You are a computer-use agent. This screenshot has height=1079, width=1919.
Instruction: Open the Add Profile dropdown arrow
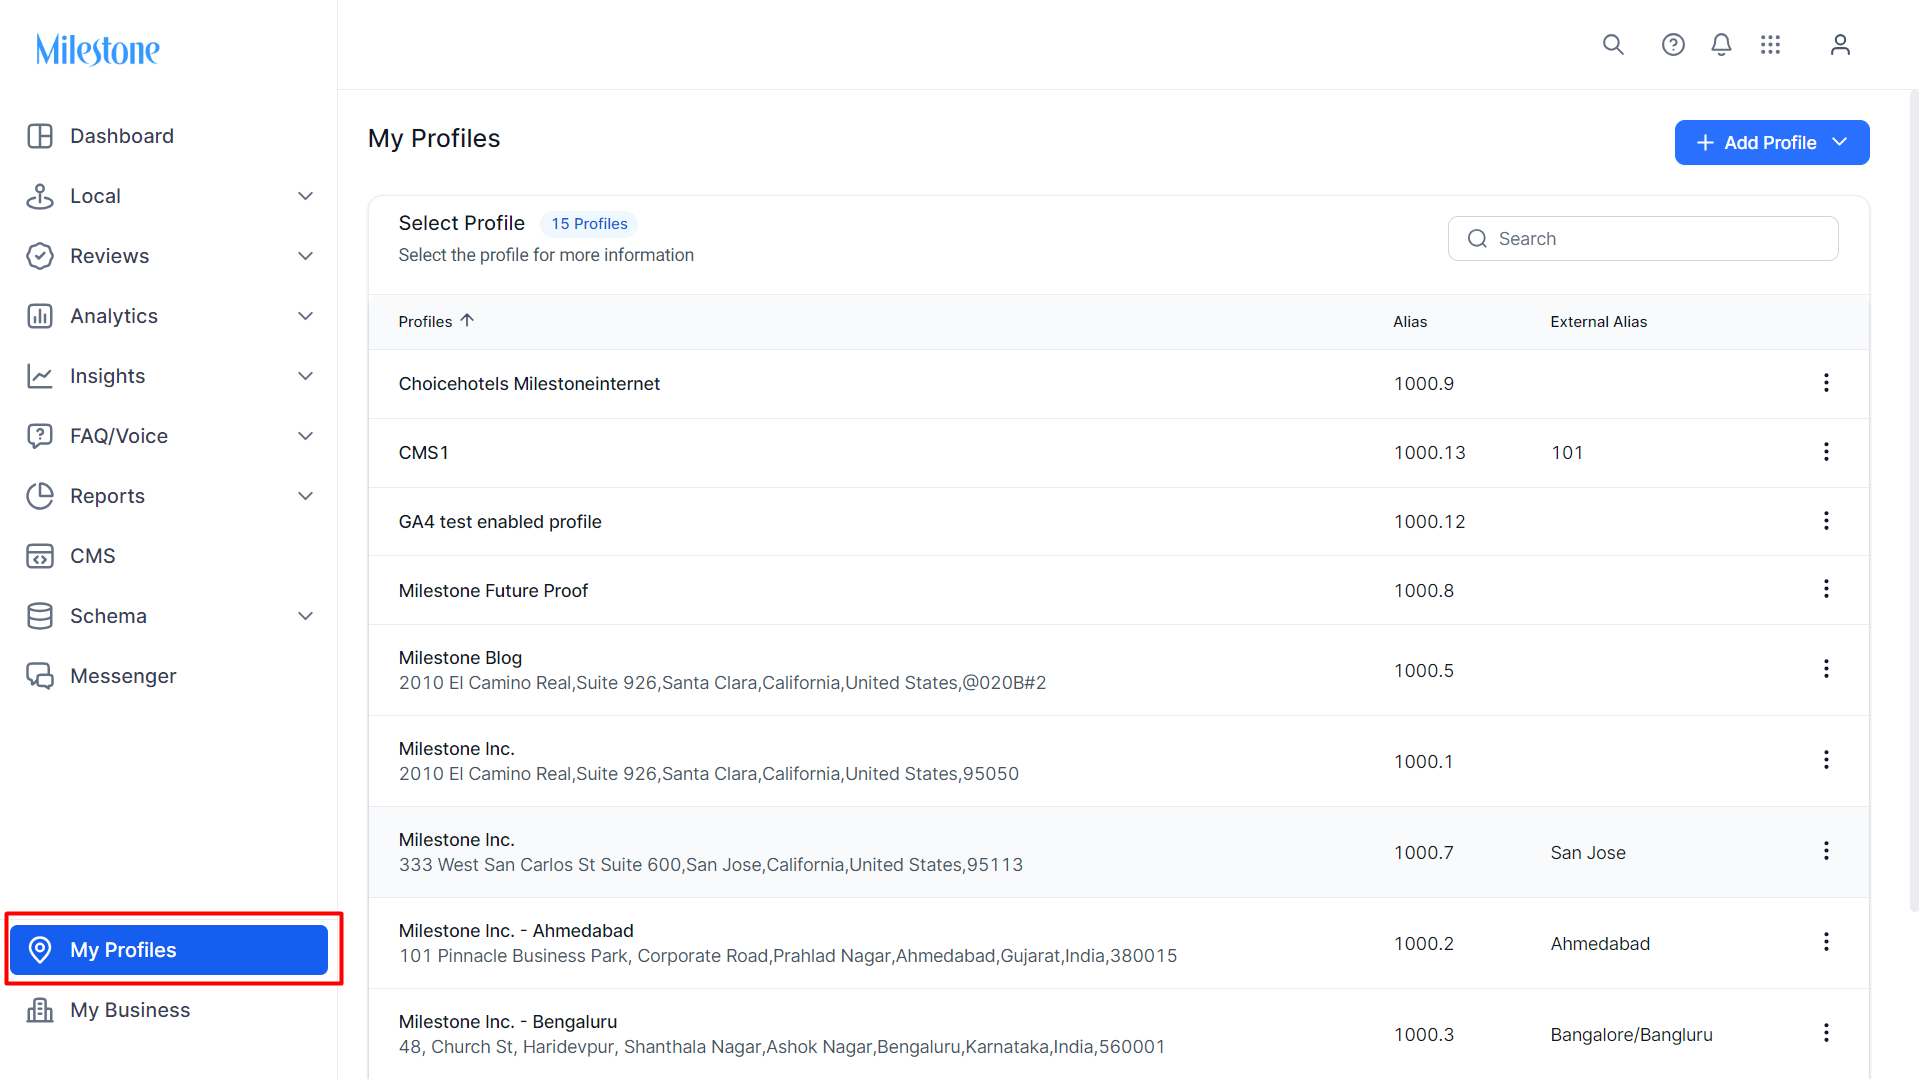pyautogui.click(x=1840, y=142)
